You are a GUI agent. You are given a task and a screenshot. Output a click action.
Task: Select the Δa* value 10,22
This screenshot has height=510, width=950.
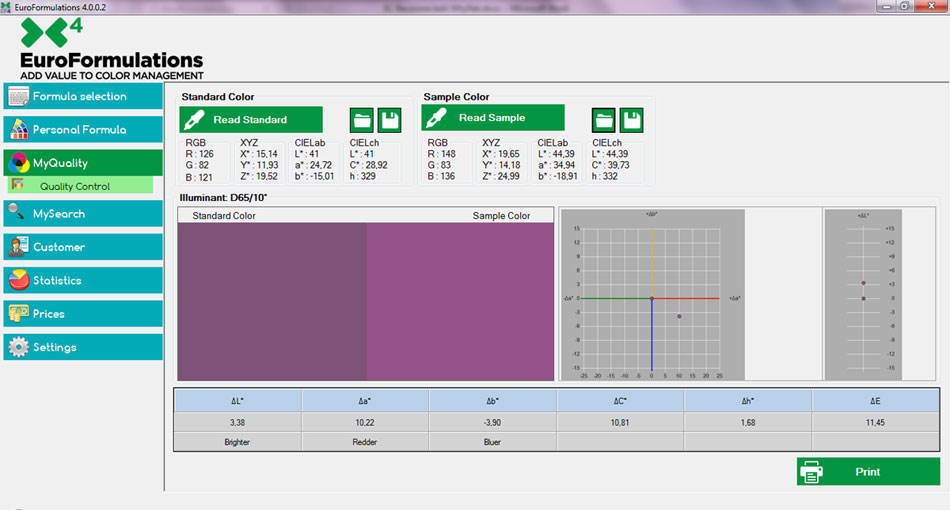pyautogui.click(x=365, y=422)
